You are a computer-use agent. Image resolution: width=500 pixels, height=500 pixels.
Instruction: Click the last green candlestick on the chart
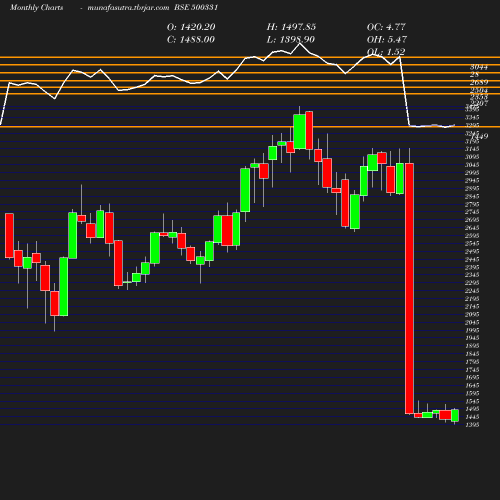[455, 415]
